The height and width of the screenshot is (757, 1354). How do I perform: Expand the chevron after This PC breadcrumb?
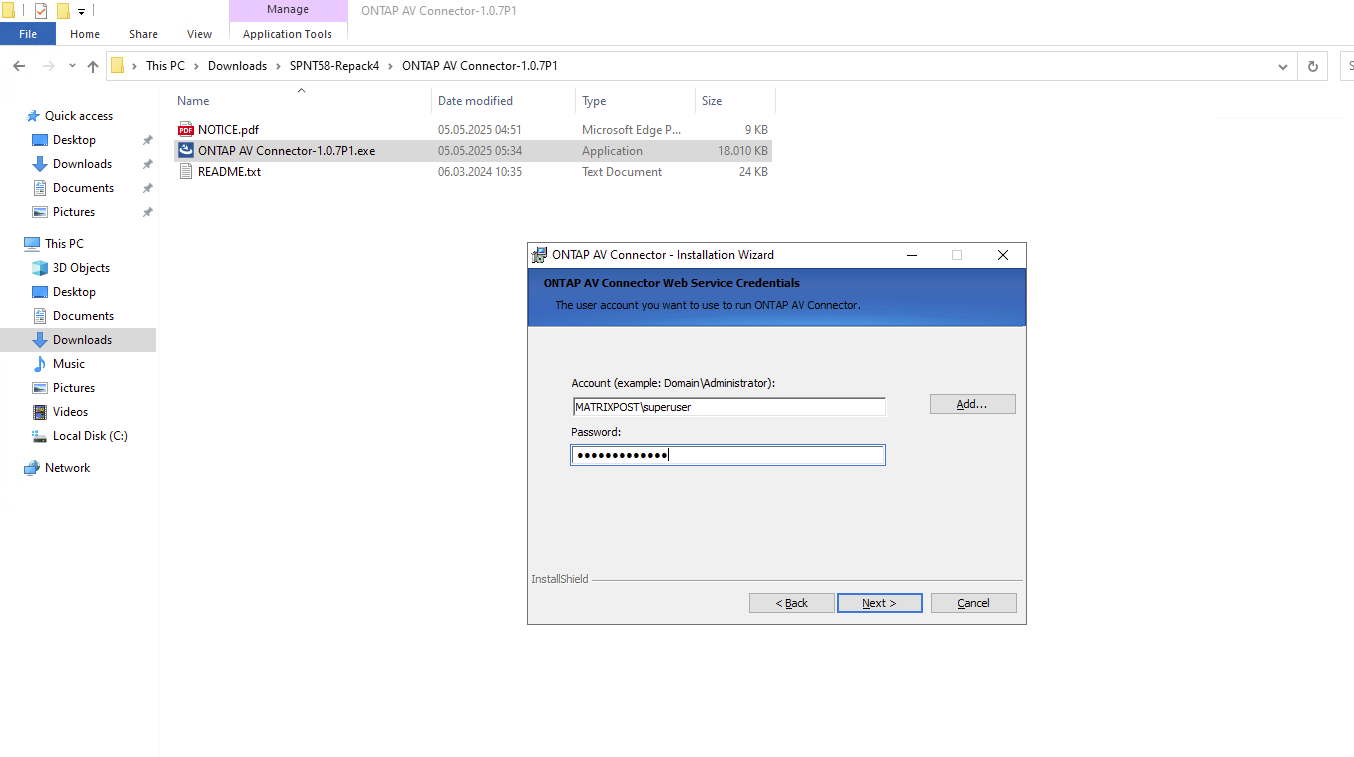(x=196, y=66)
